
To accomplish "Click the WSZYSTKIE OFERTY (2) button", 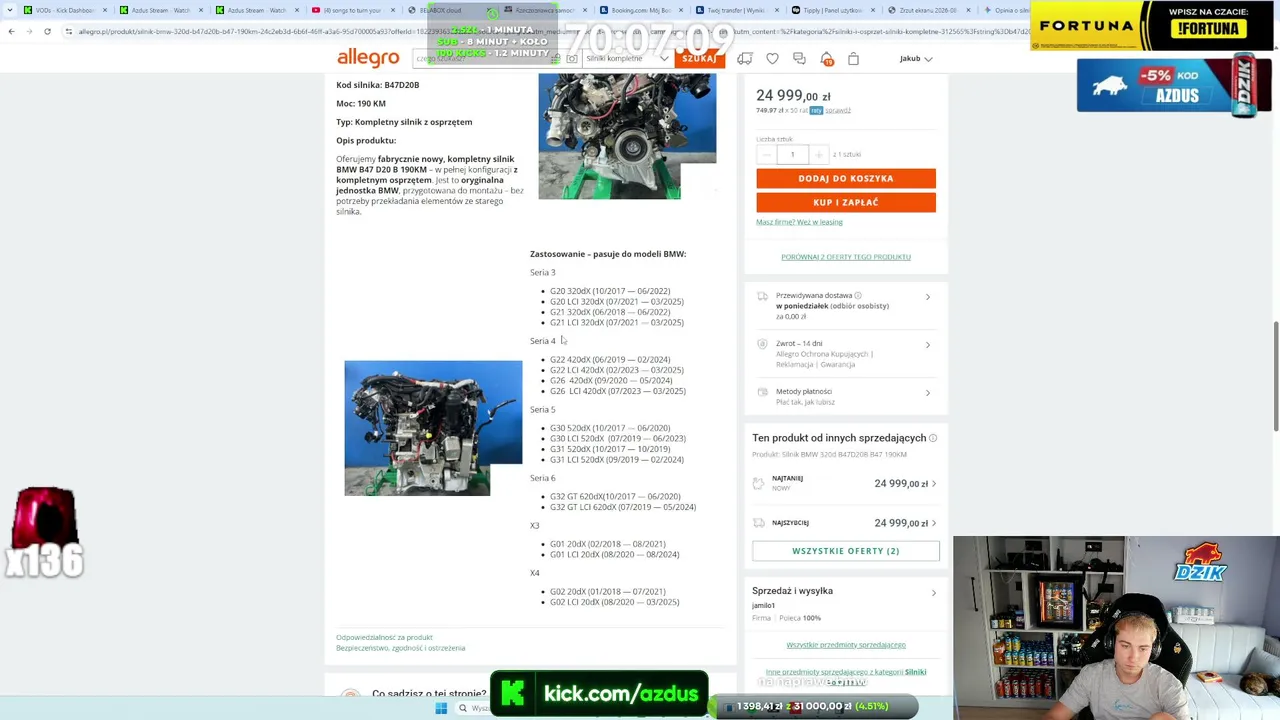I will pyautogui.click(x=846, y=551).
